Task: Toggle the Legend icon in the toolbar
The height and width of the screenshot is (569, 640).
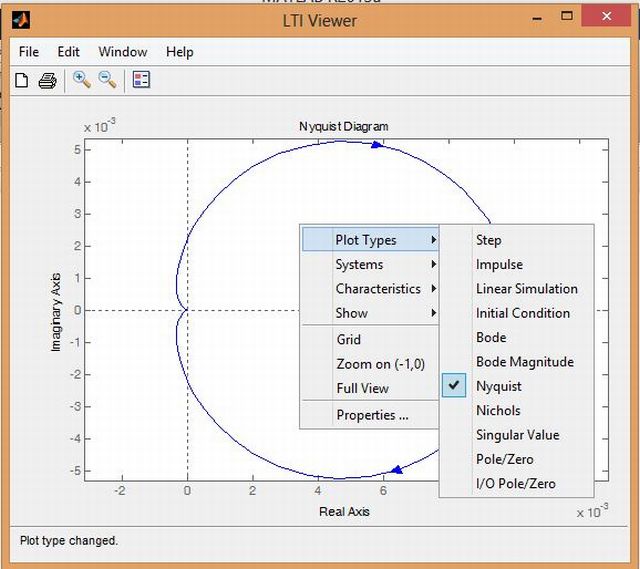Action: [141, 80]
